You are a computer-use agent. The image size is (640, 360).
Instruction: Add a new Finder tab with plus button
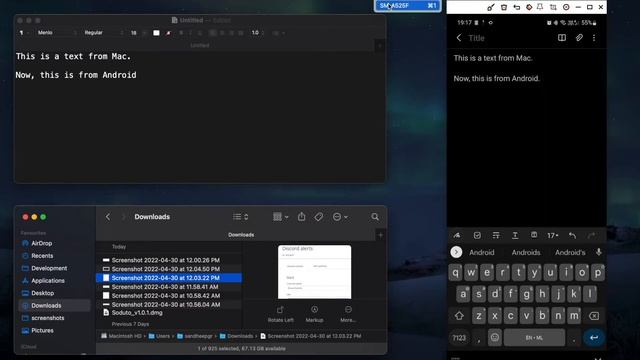click(380, 235)
